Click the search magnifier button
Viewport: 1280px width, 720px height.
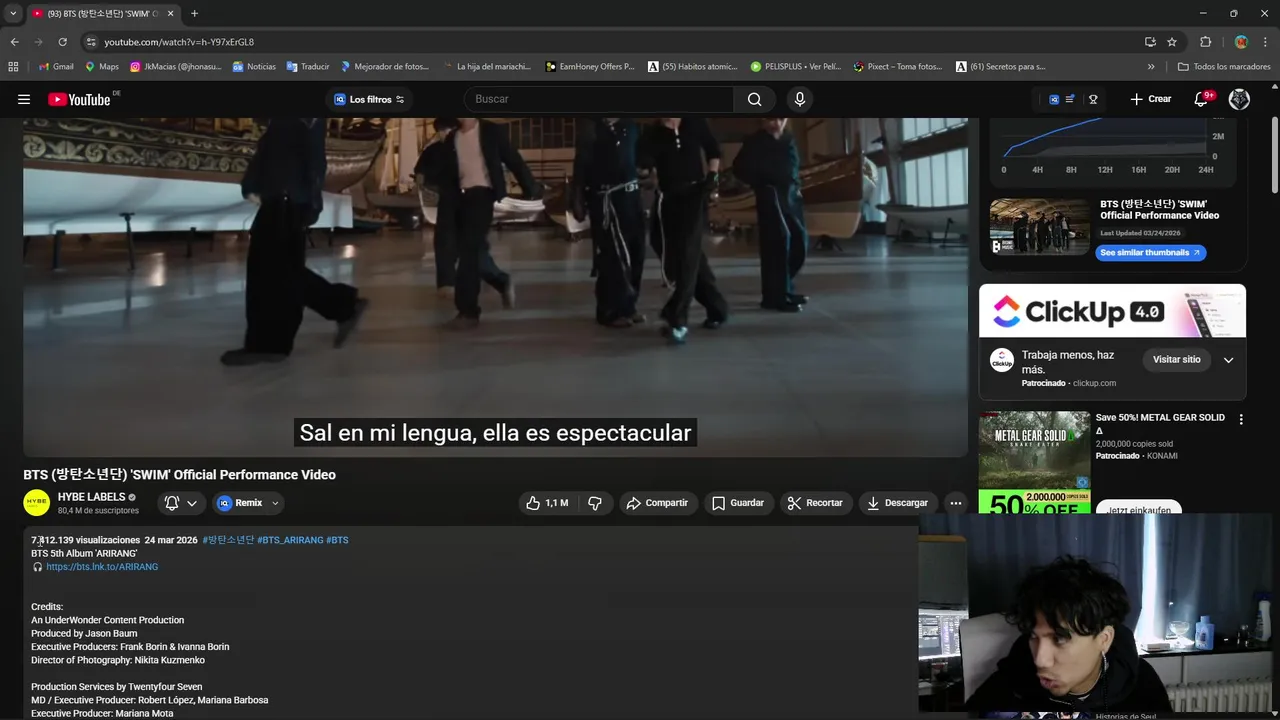(x=755, y=99)
